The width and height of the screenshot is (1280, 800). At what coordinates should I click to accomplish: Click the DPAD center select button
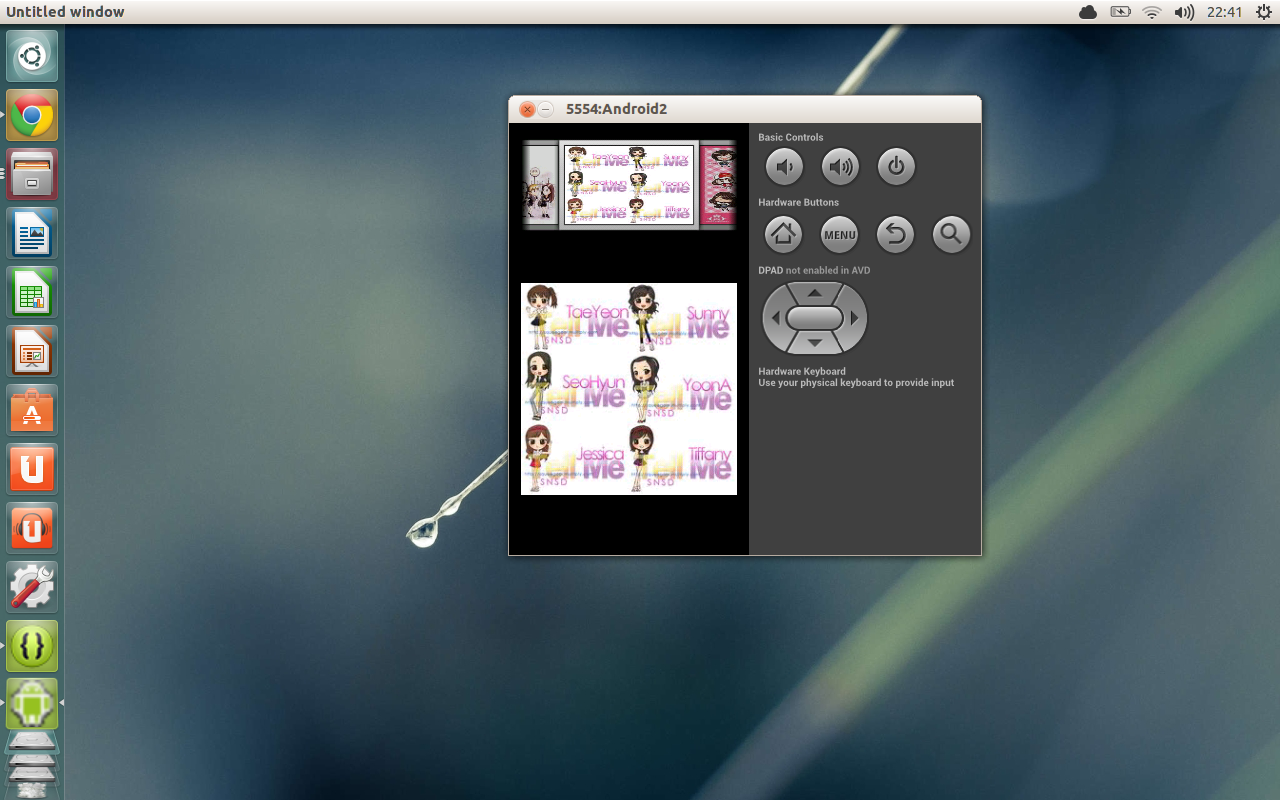[815, 318]
